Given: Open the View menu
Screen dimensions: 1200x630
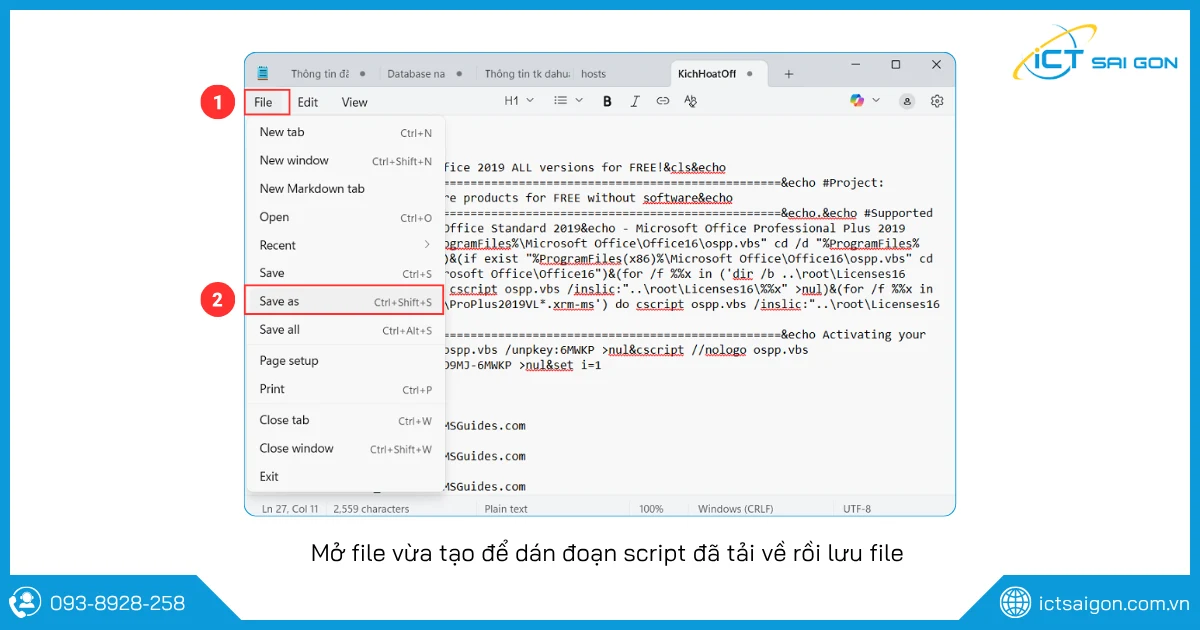Looking at the screenshot, I should 354,102.
